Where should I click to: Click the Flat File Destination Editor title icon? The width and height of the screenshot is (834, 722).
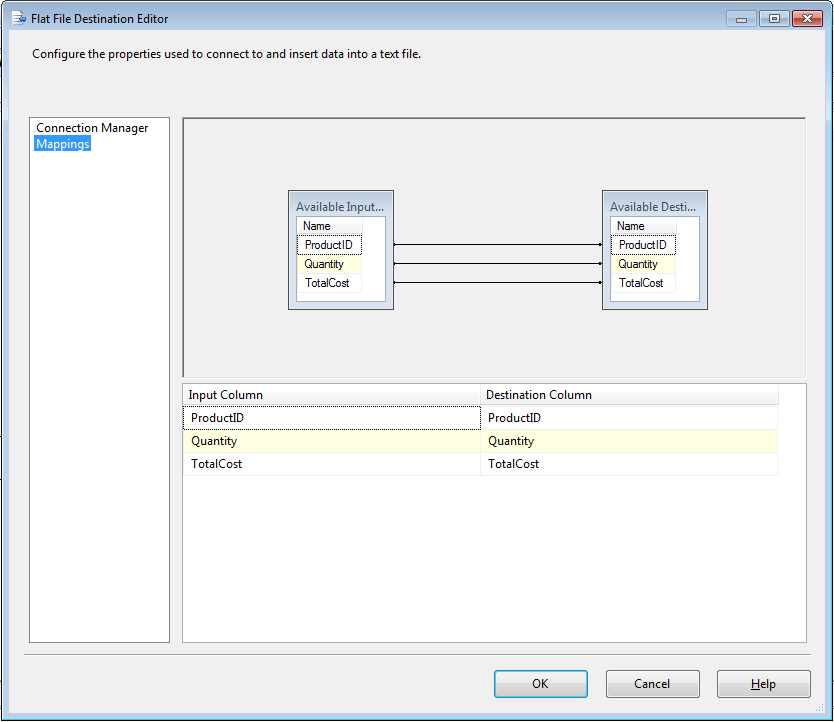[x=19, y=19]
